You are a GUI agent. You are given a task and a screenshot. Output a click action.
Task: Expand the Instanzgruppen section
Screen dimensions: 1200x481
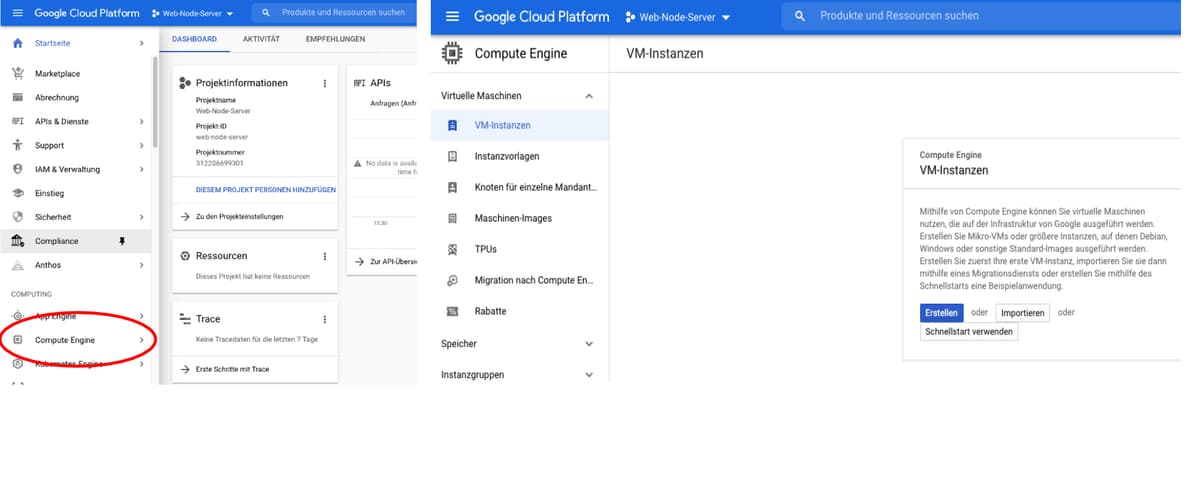(x=588, y=375)
